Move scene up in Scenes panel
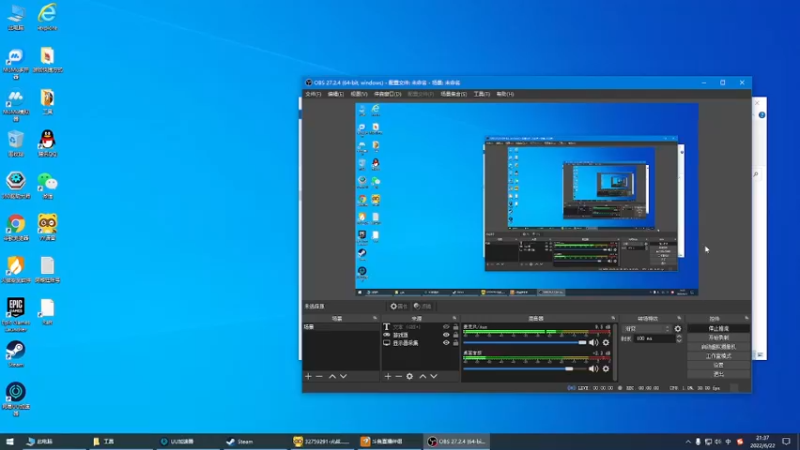Screen dimensions: 800x450 tap(332, 377)
